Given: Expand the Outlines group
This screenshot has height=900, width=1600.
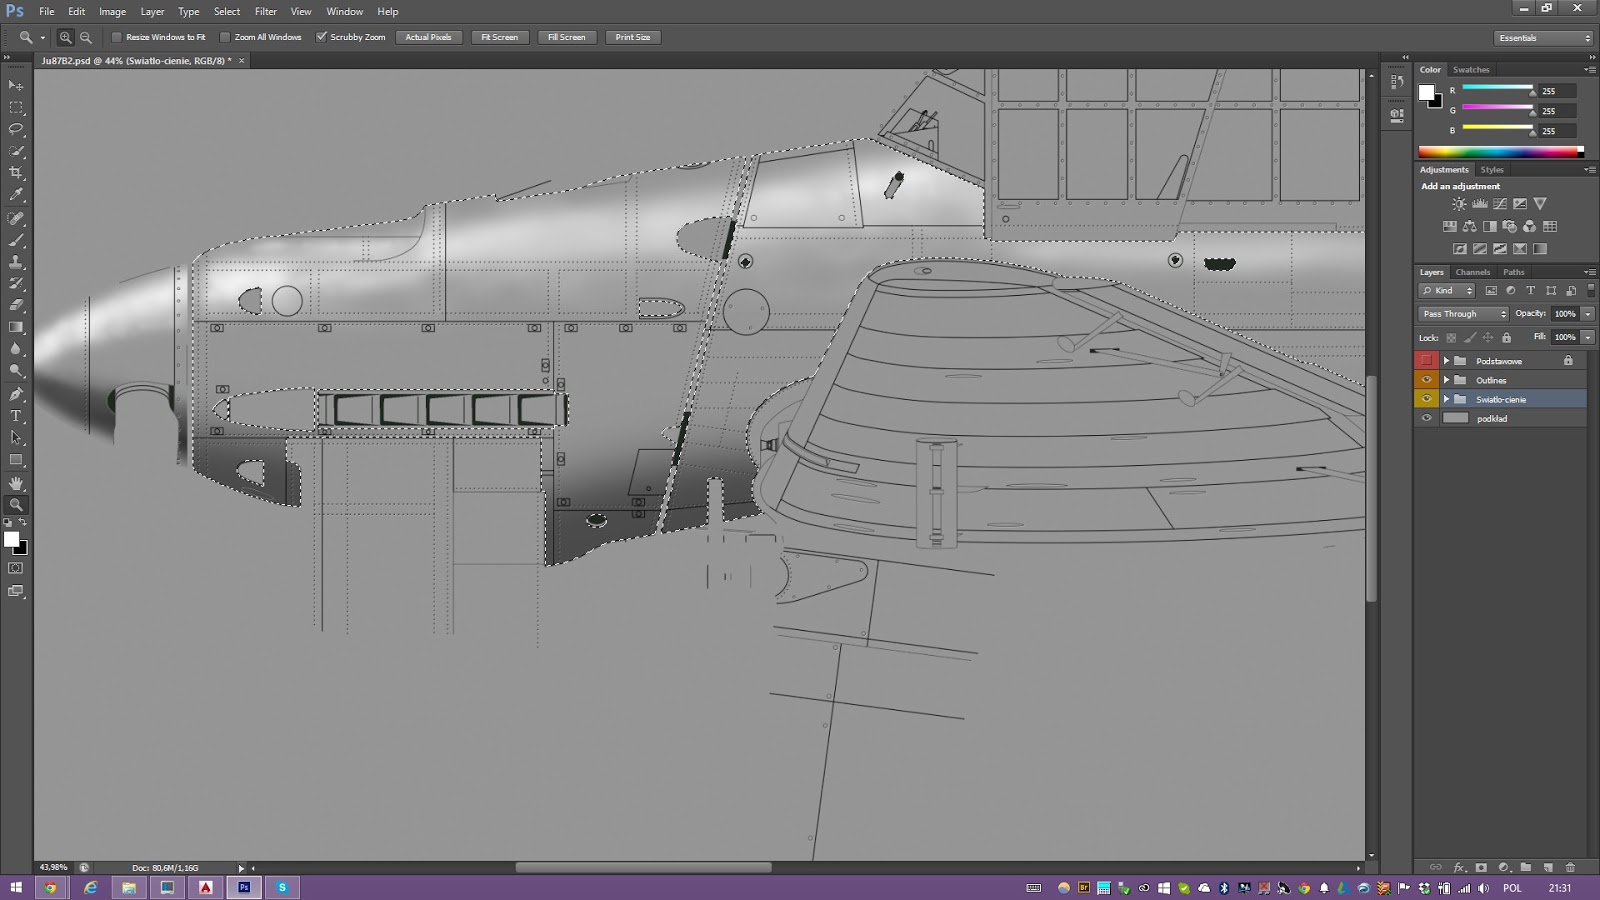Looking at the screenshot, I should pyautogui.click(x=1446, y=380).
